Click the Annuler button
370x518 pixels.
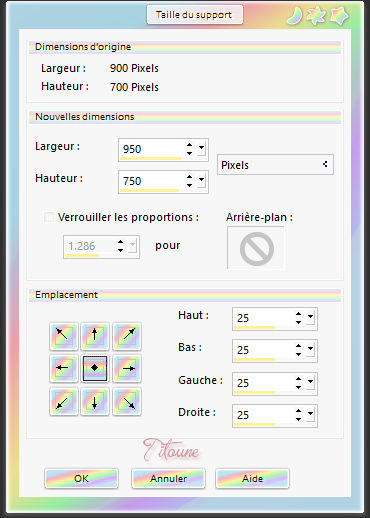coord(168,478)
